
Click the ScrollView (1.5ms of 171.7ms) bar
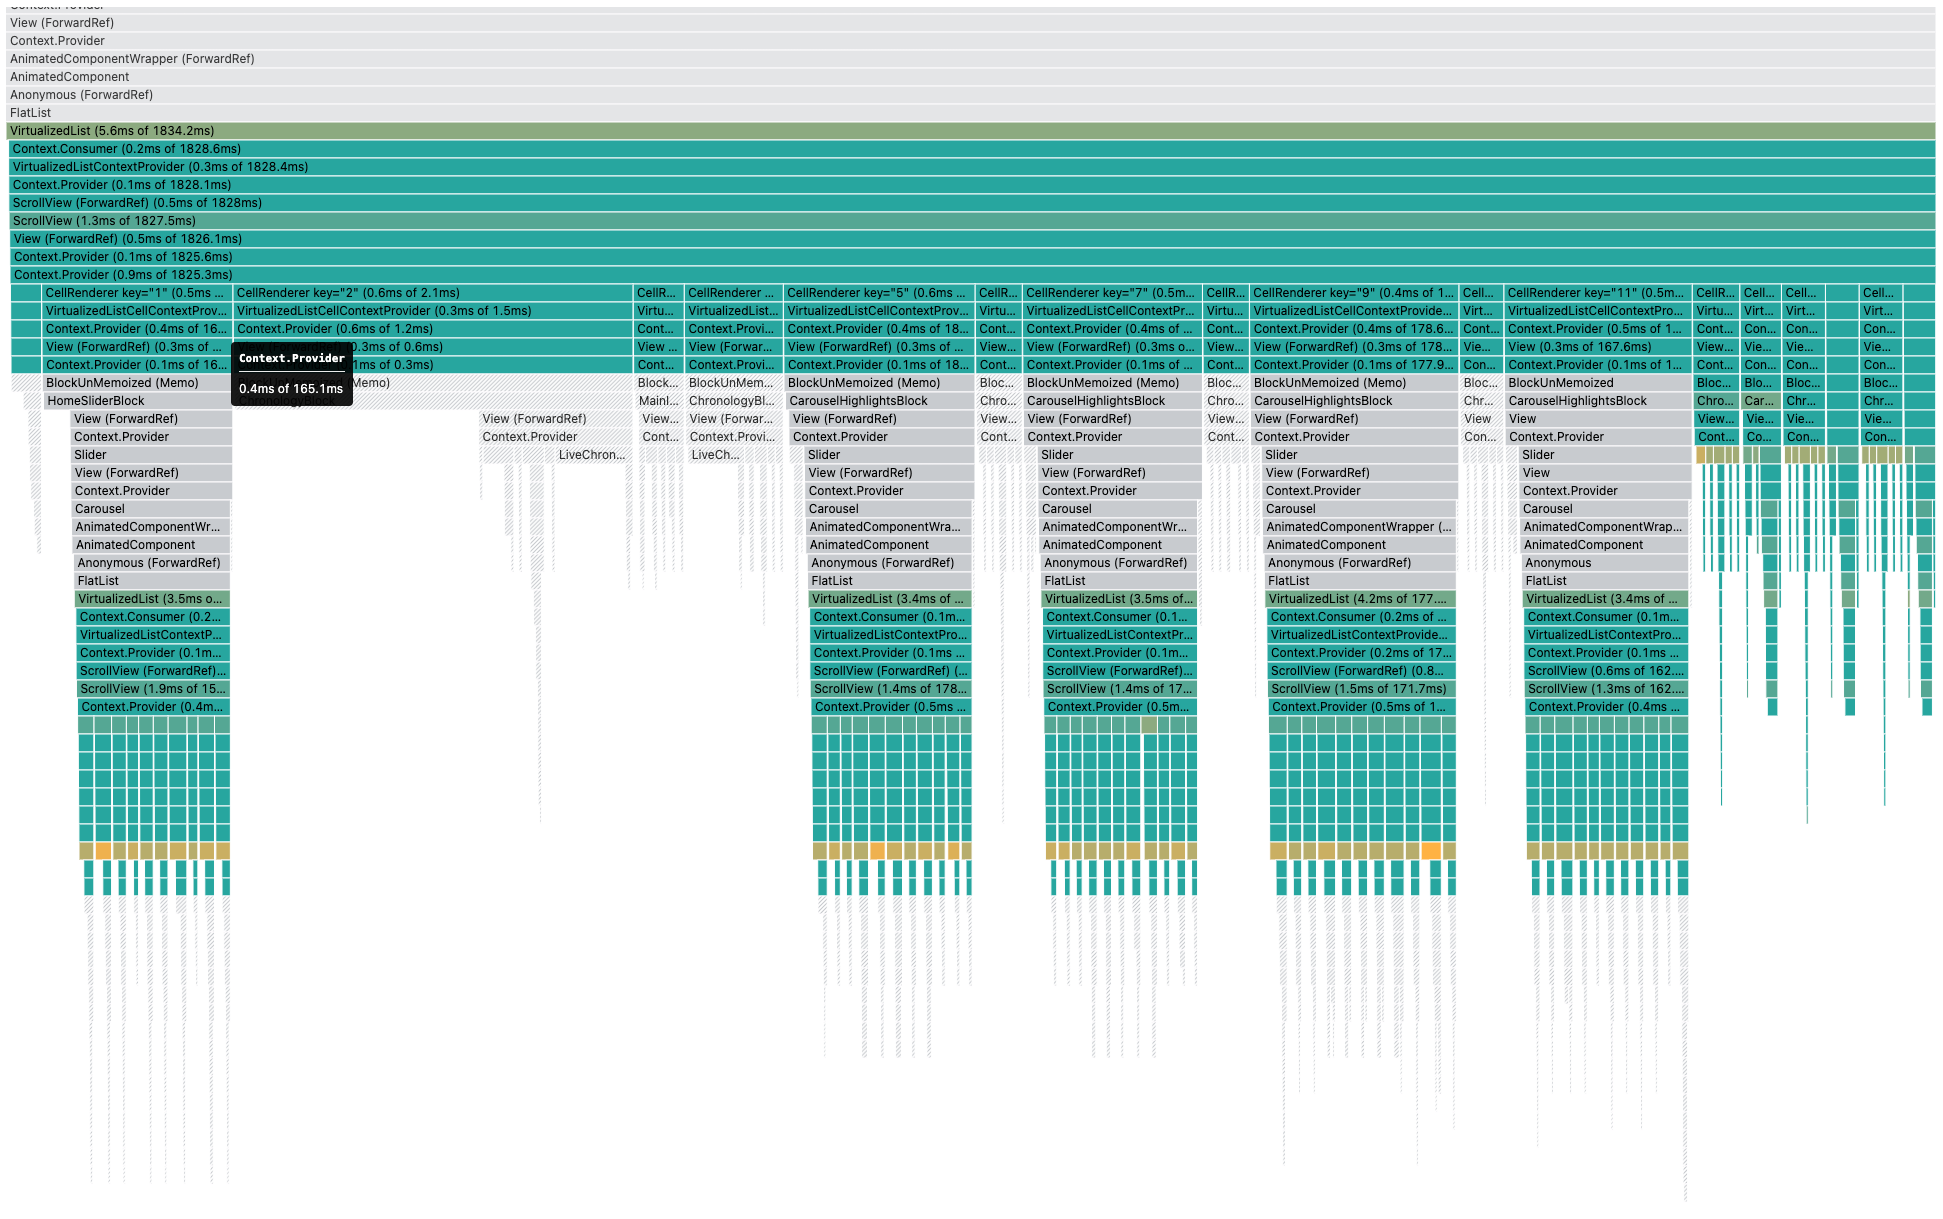(1360, 689)
